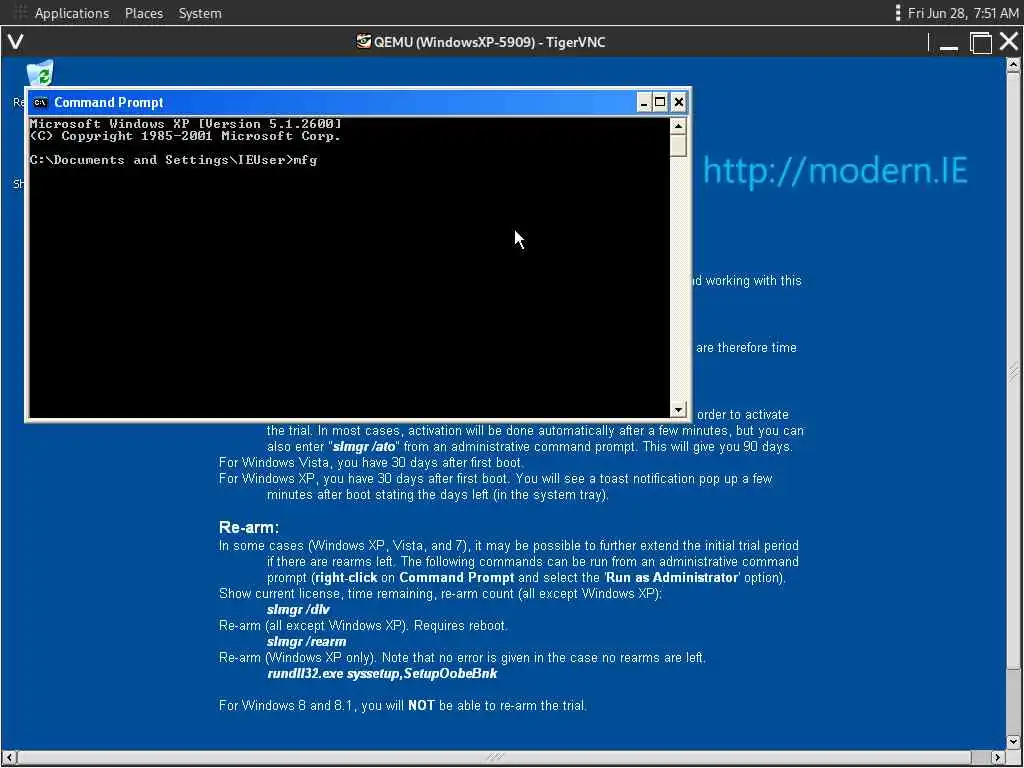Open the Applications menu
This screenshot has height=768, width=1024.
[x=72, y=13]
